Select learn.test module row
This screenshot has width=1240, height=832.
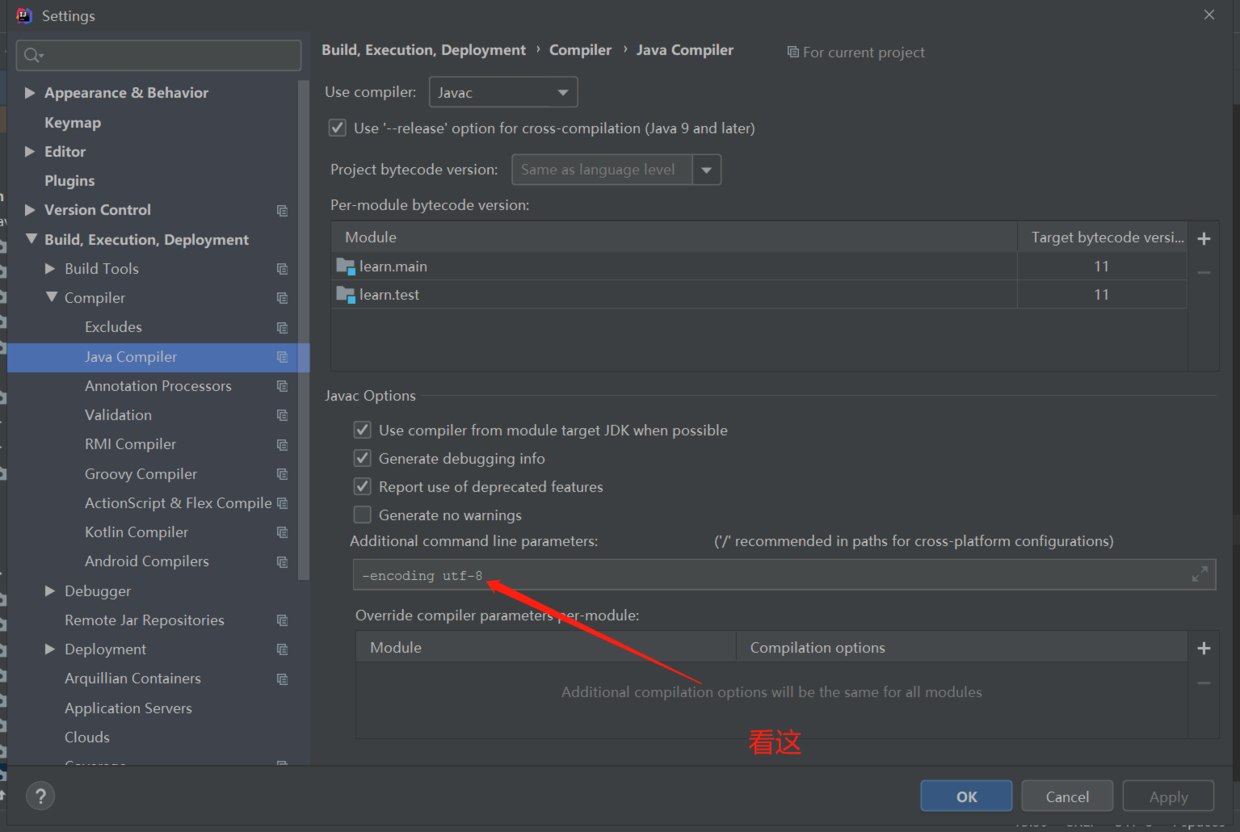point(760,294)
